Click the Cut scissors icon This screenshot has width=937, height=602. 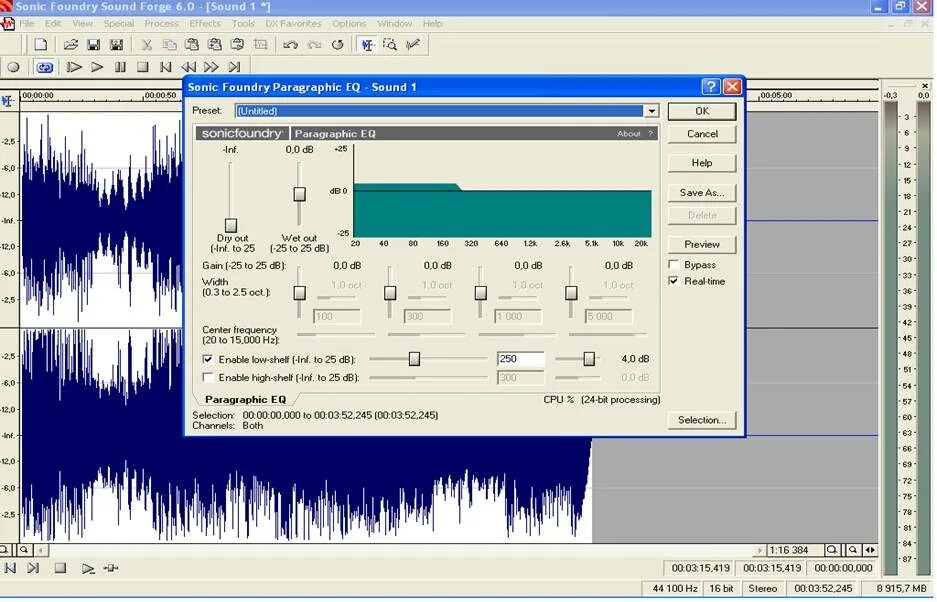click(146, 45)
